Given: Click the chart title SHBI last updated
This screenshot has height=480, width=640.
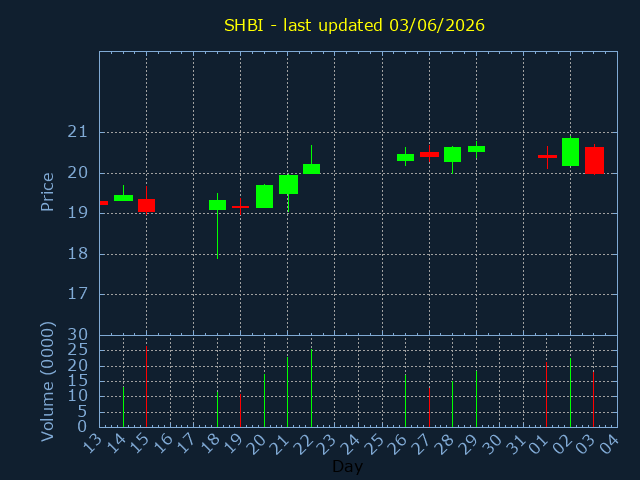Looking at the screenshot, I should pyautogui.click(x=354, y=25).
